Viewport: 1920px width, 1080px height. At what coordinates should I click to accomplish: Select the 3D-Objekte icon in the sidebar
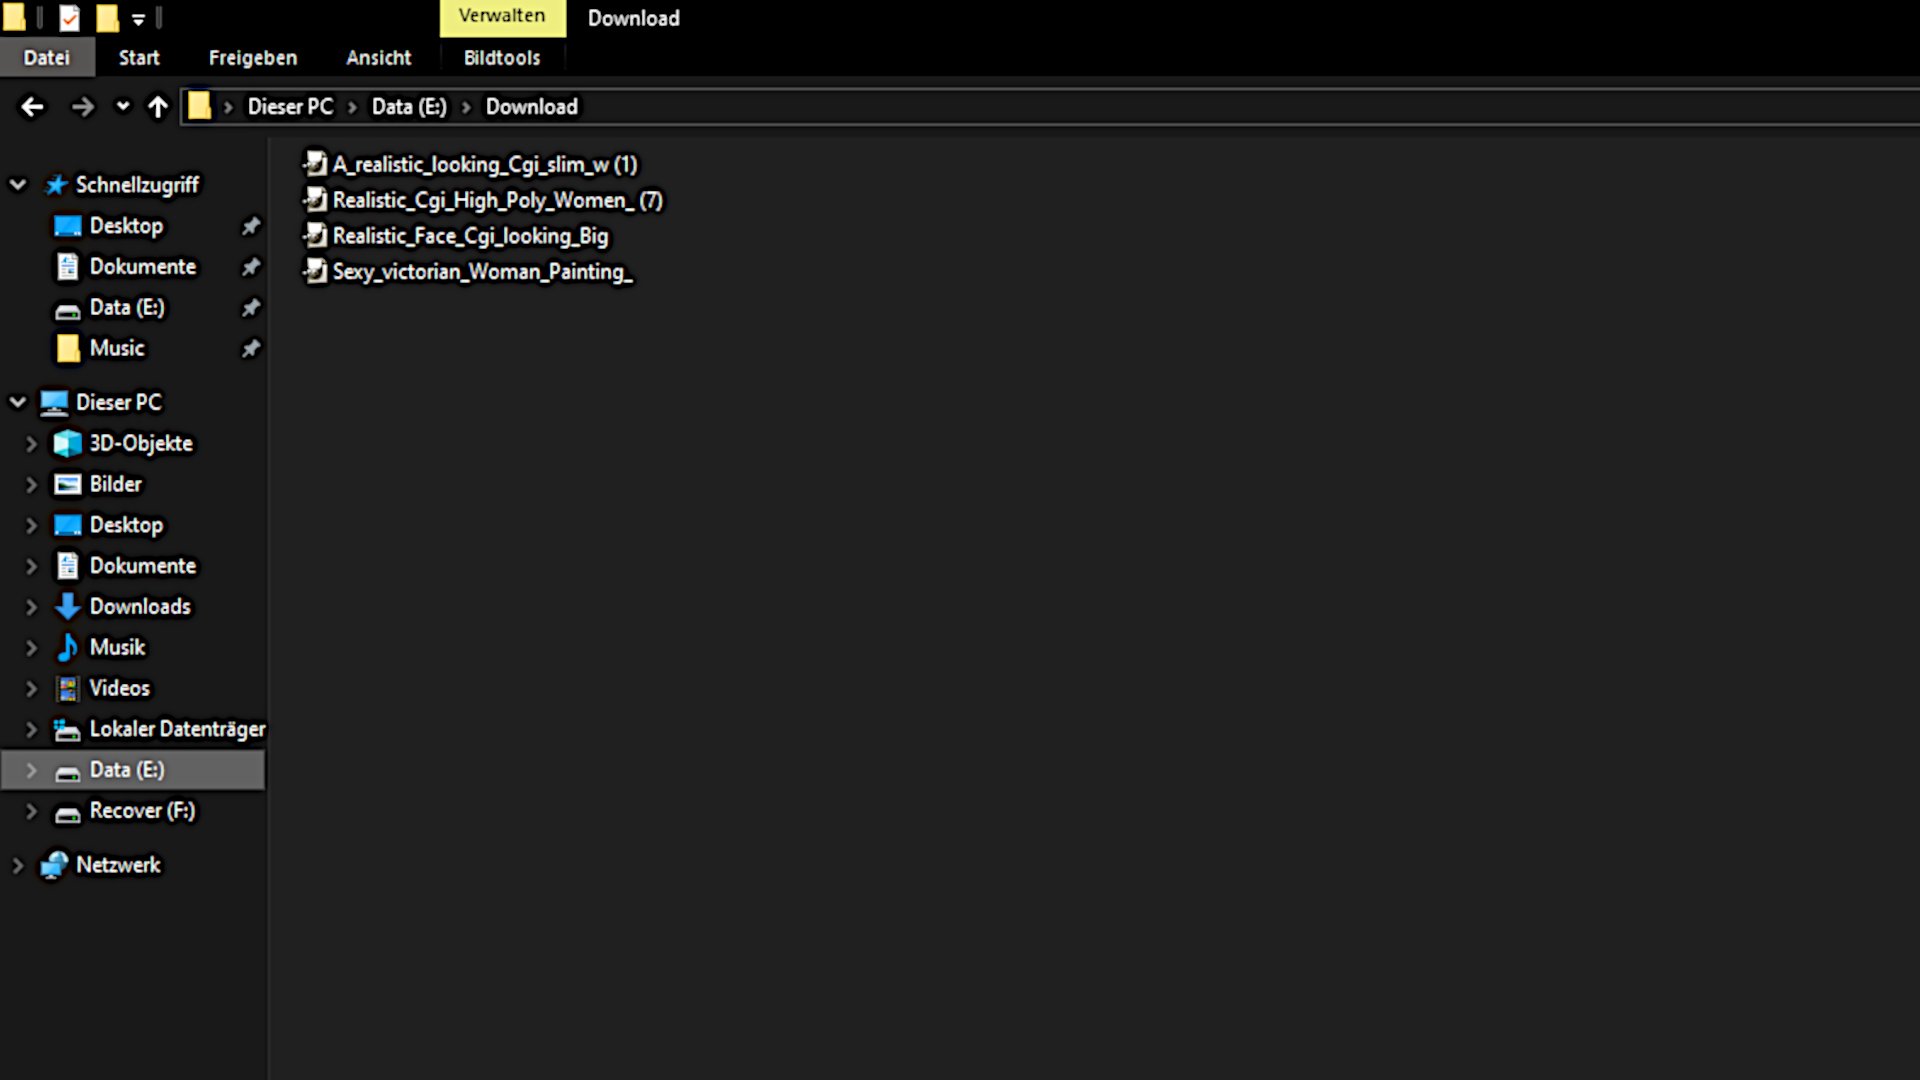[67, 443]
